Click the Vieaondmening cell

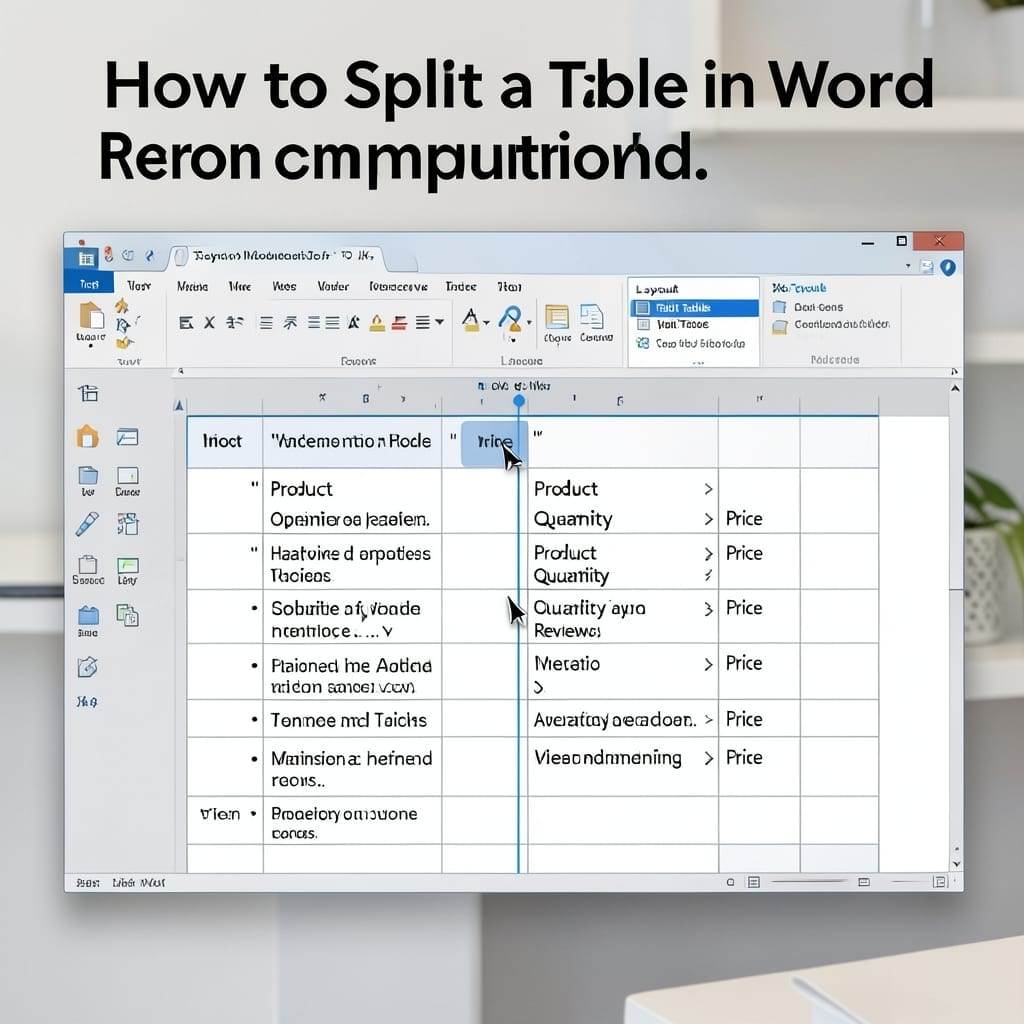[x=622, y=767]
